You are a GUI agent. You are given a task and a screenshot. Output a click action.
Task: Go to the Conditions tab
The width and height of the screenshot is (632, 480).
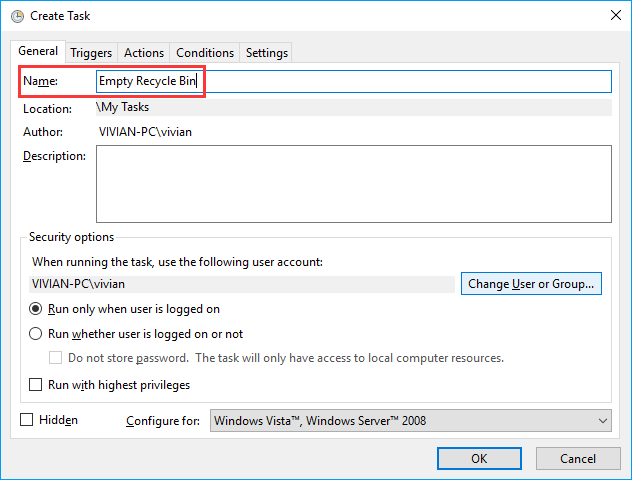pos(205,53)
